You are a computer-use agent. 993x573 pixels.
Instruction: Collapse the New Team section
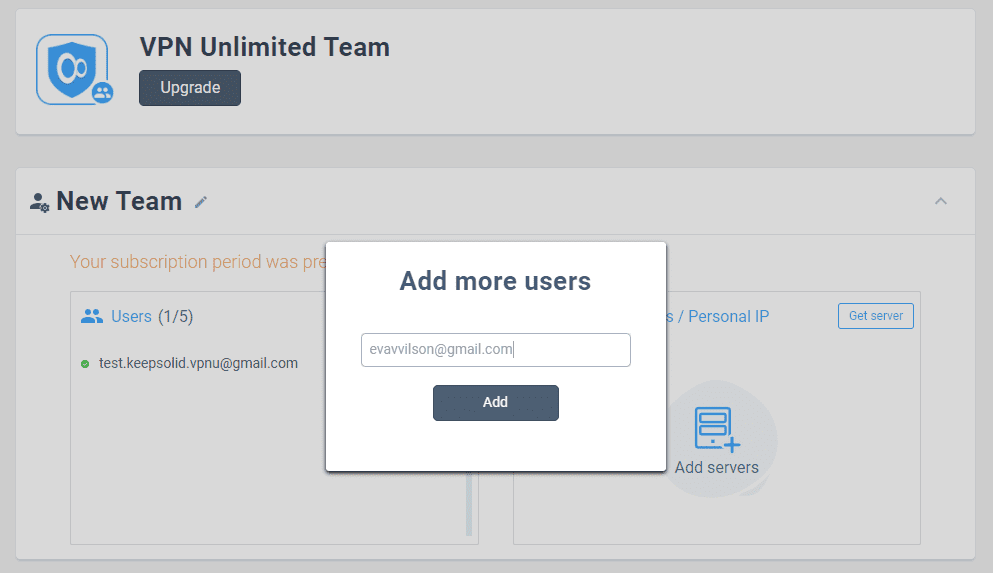(940, 201)
